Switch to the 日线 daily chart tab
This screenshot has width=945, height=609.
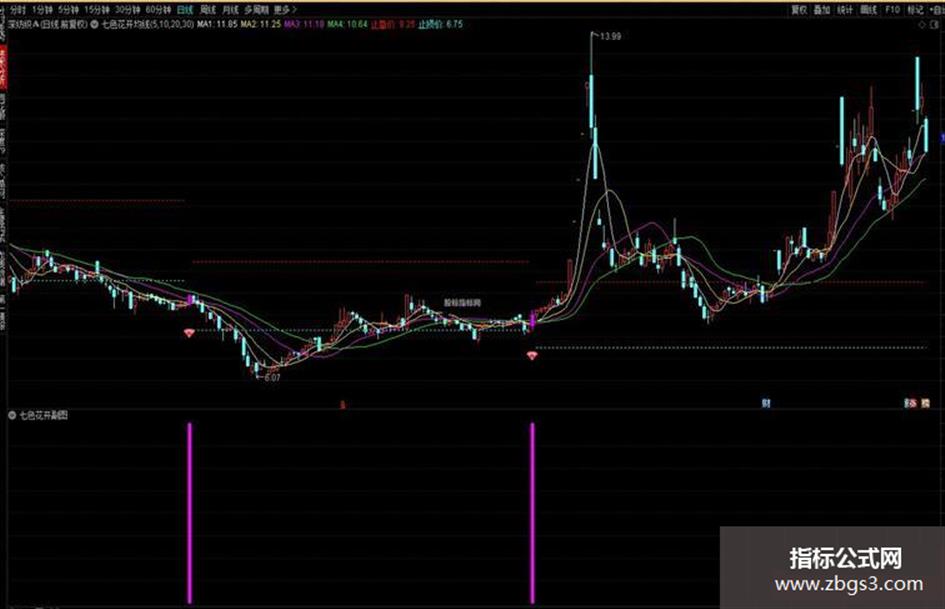pos(184,10)
